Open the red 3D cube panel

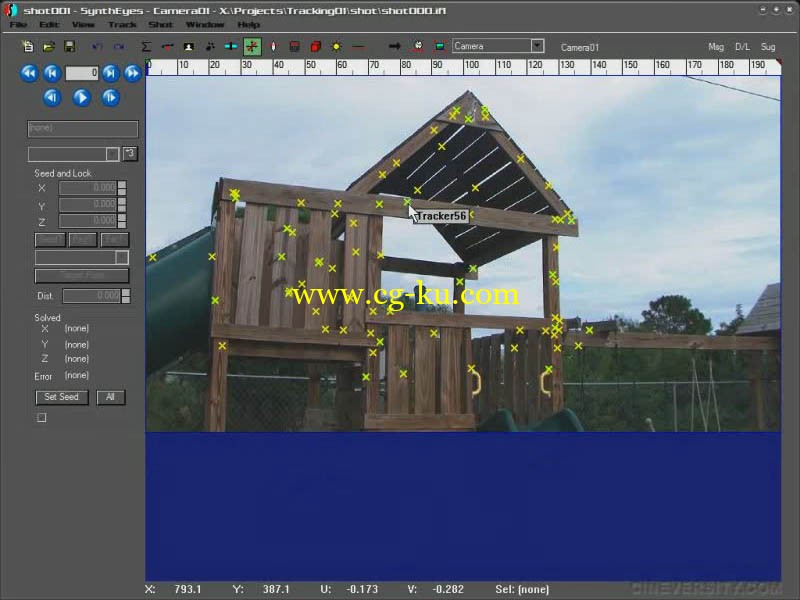[316, 46]
